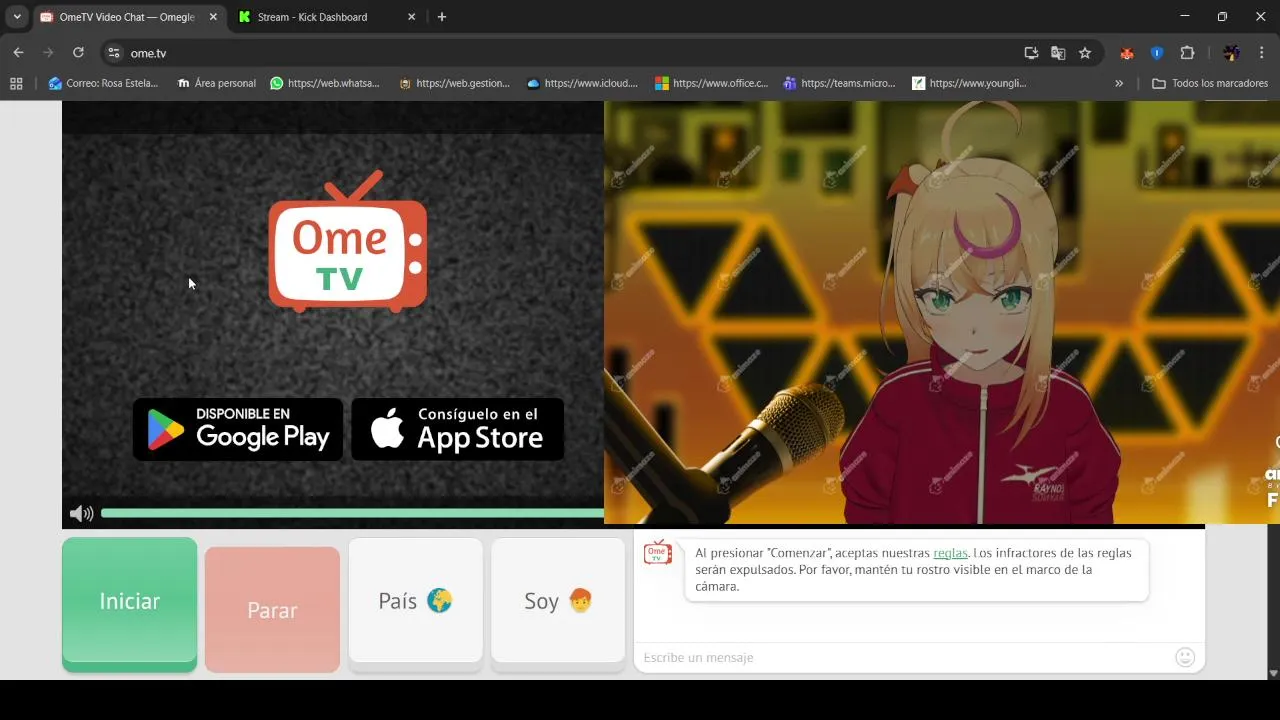Go forward to next page

[48, 53]
